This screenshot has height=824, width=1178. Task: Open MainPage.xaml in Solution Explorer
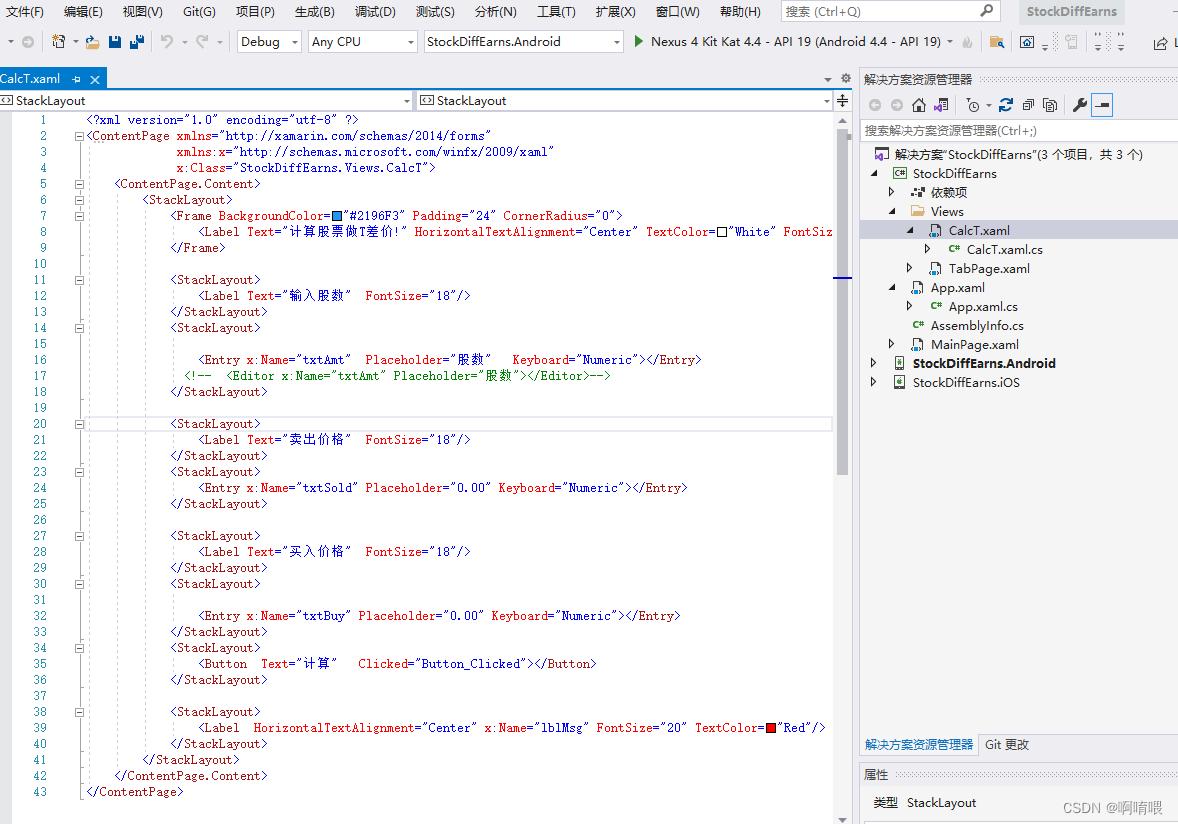[974, 345]
